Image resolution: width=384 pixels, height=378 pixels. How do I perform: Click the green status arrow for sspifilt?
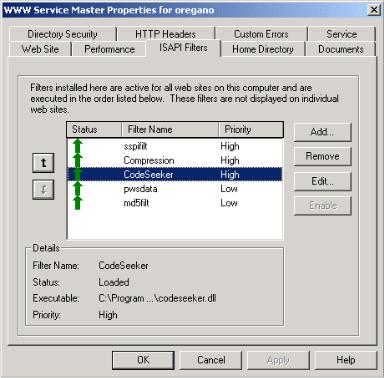(77, 146)
